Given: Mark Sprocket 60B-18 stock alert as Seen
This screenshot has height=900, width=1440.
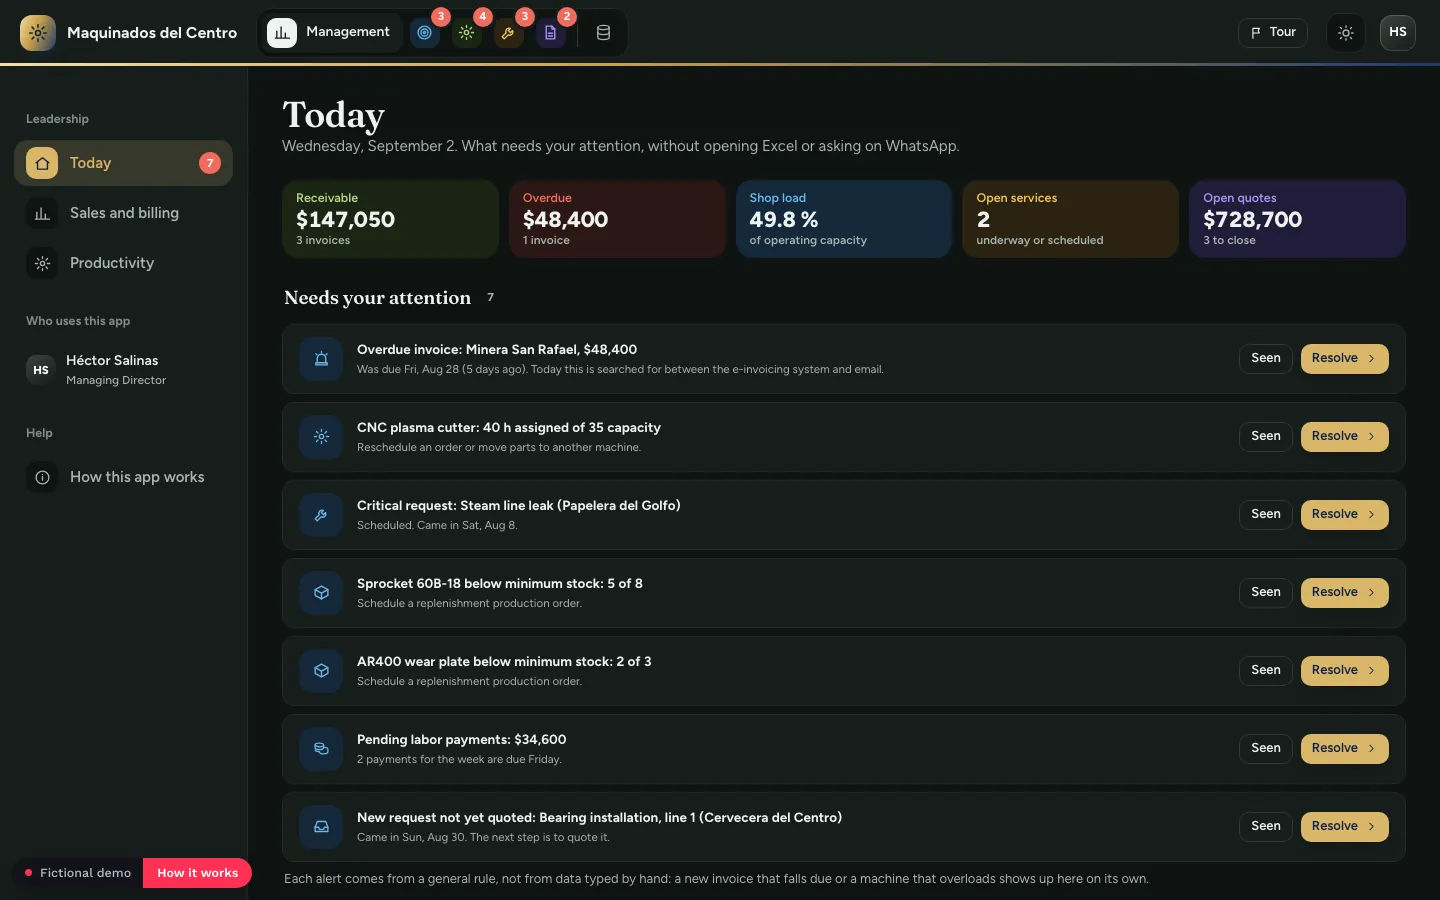Looking at the screenshot, I should [1265, 592].
